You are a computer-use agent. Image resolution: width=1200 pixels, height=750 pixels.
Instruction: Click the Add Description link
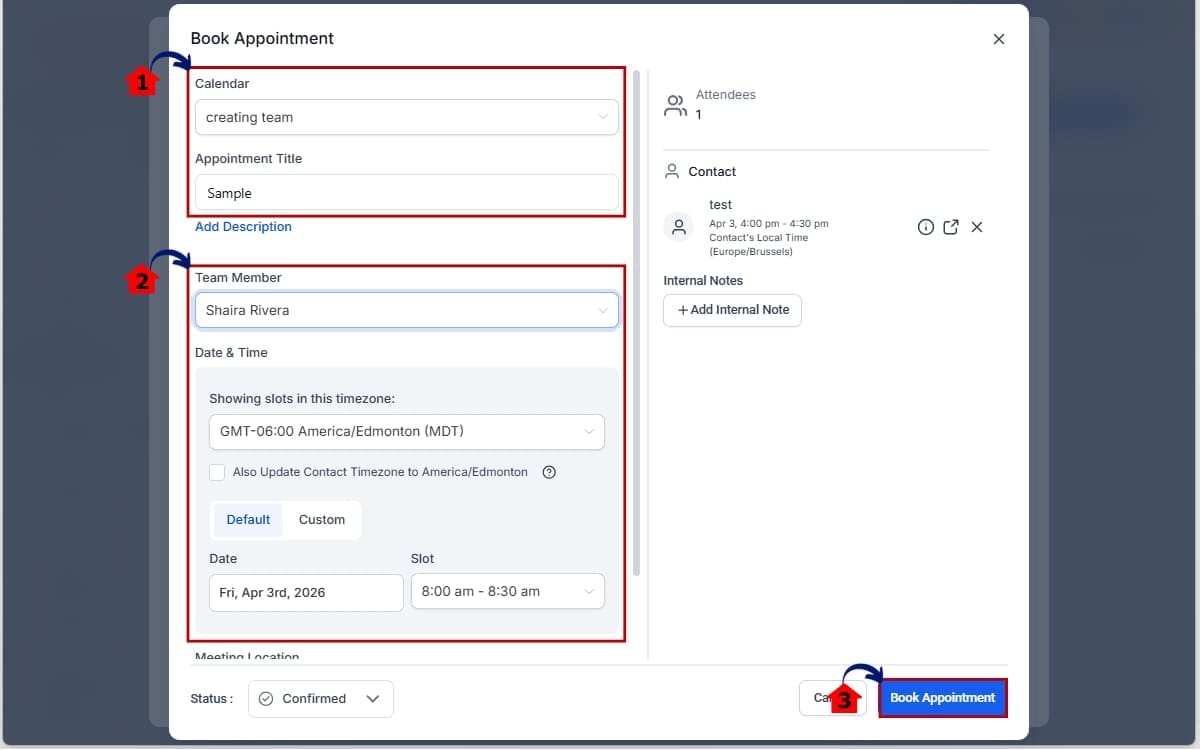point(243,227)
